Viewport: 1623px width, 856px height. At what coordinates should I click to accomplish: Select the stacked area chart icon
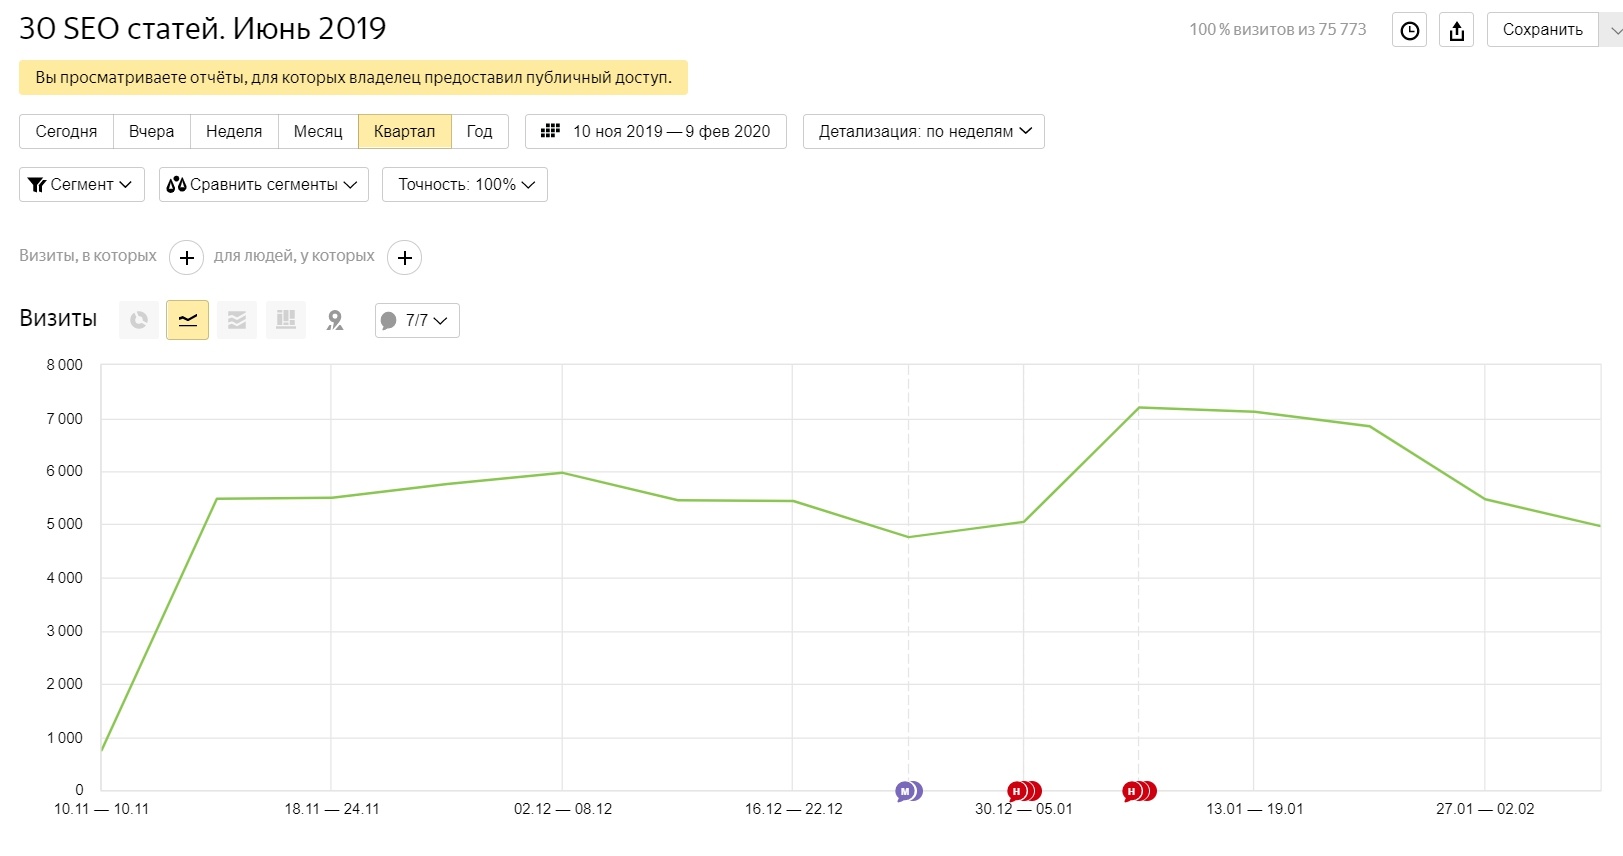237,320
